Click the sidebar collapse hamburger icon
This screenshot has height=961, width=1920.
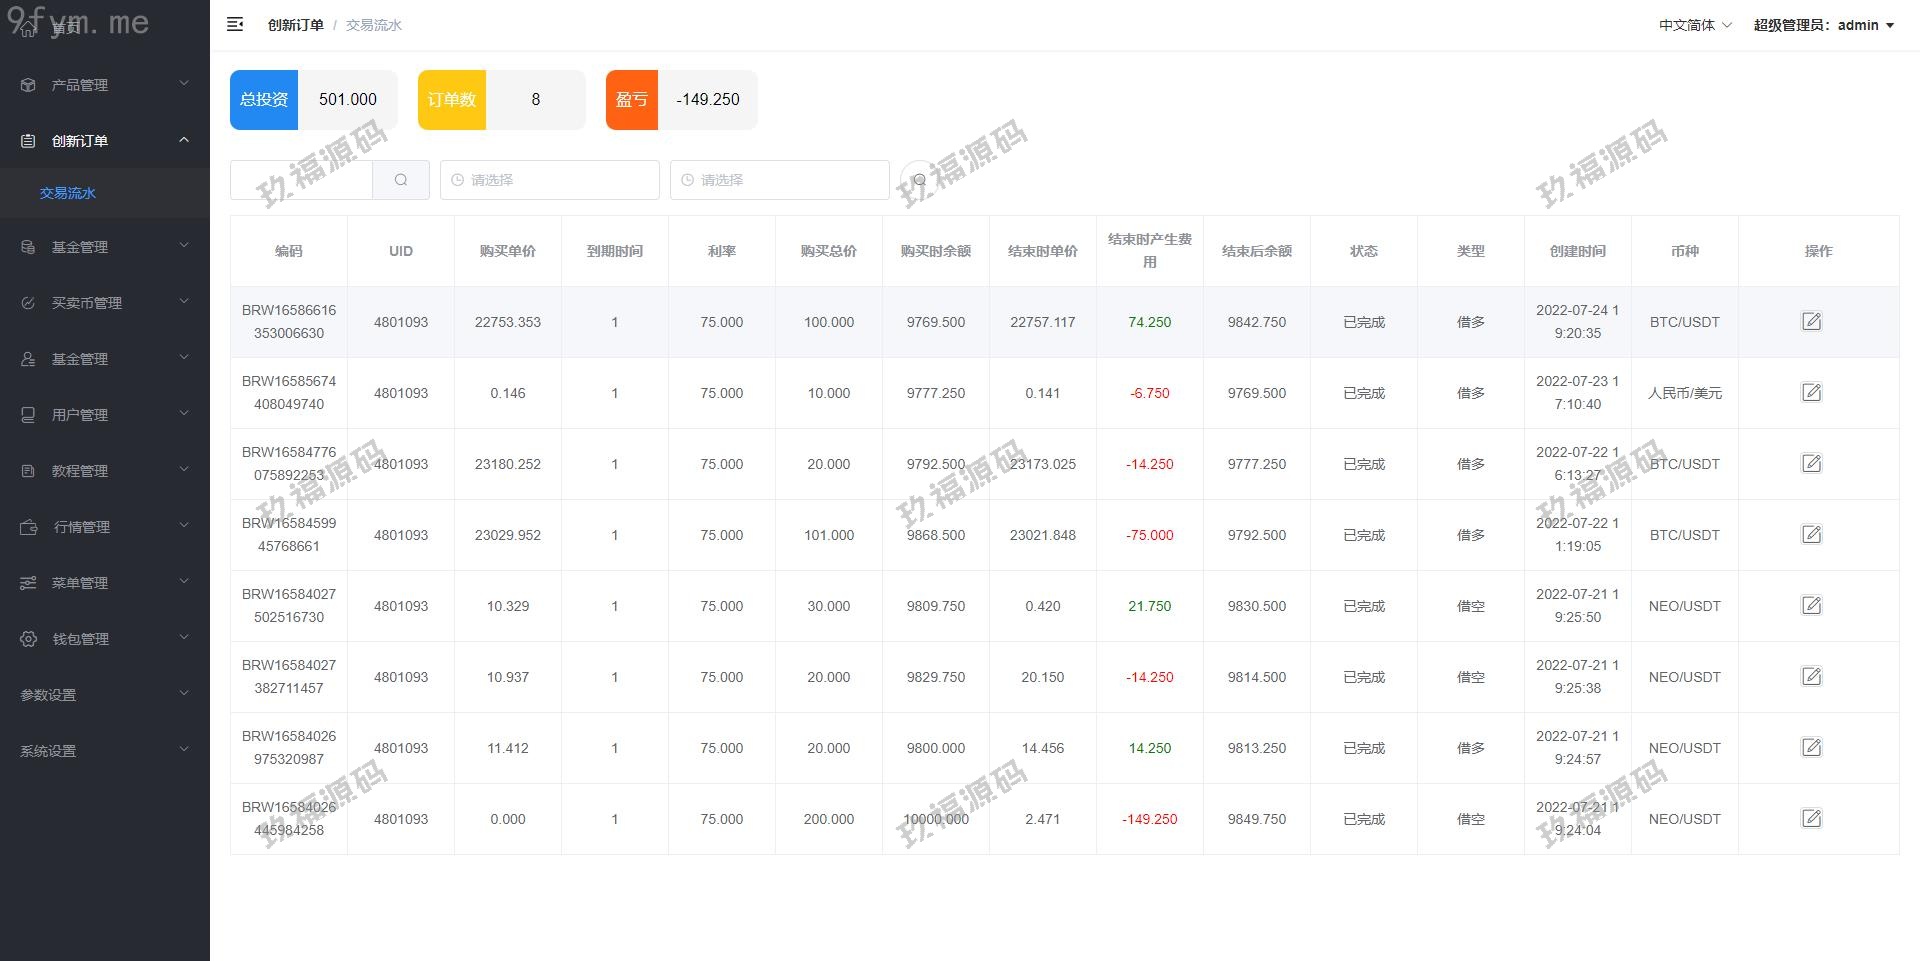235,25
